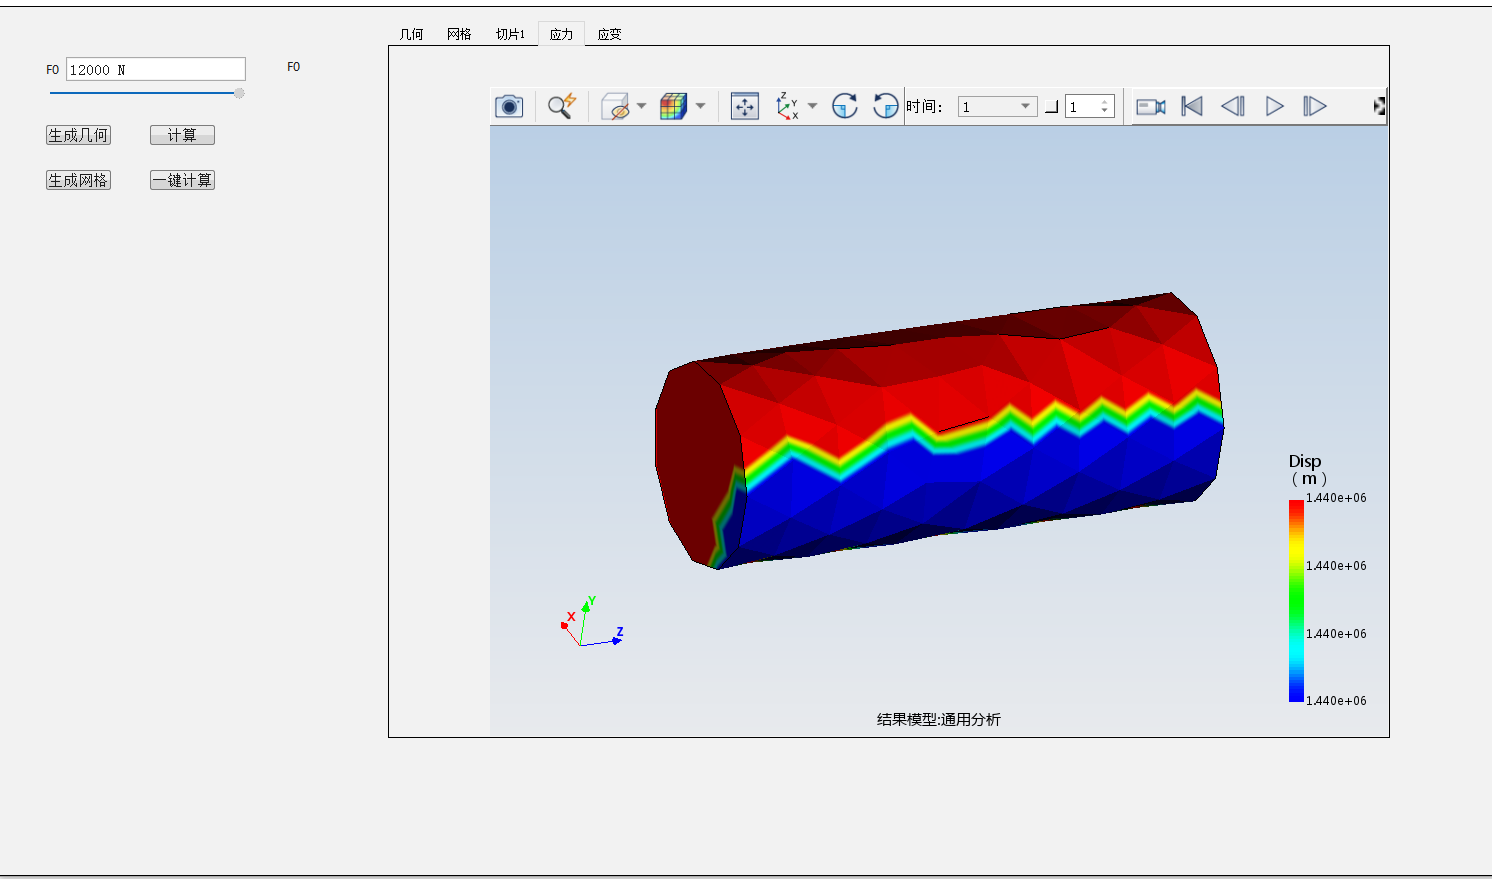Open the display visibility dropdown arrow

coord(641,106)
